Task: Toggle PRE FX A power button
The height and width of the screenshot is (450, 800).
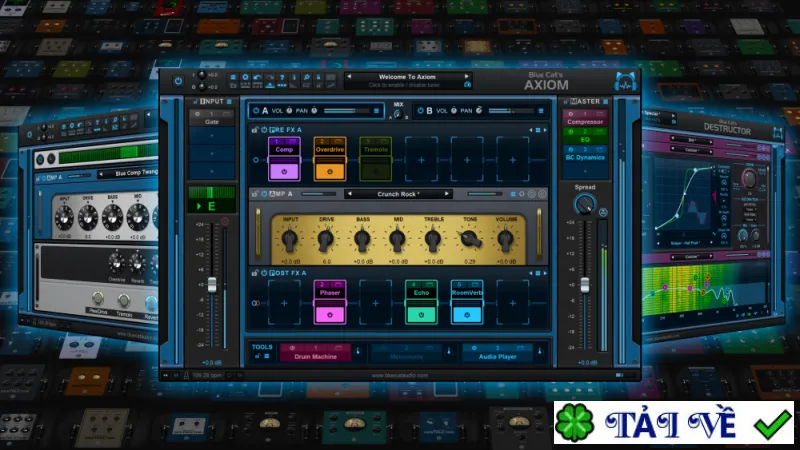Action: pyautogui.click(x=264, y=130)
